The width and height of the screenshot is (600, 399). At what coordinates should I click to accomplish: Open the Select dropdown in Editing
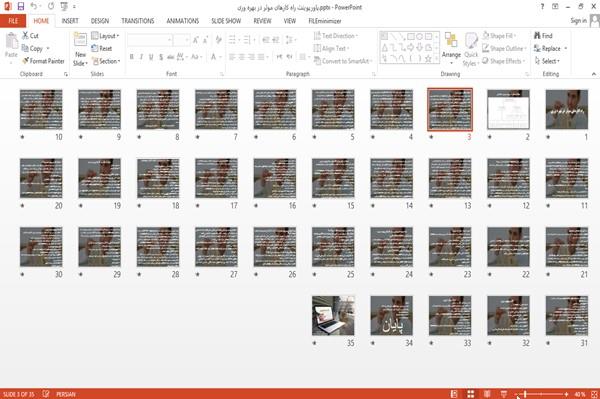(x=548, y=61)
